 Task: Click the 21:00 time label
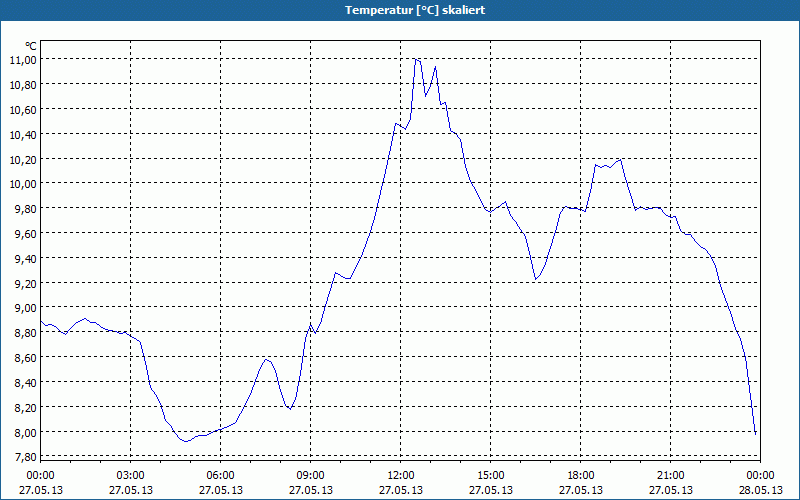click(670, 476)
